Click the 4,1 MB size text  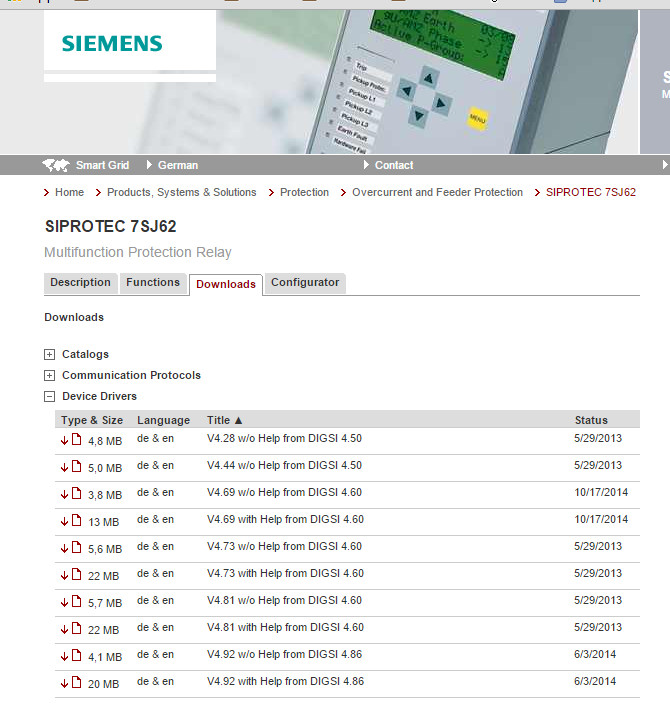tap(105, 657)
